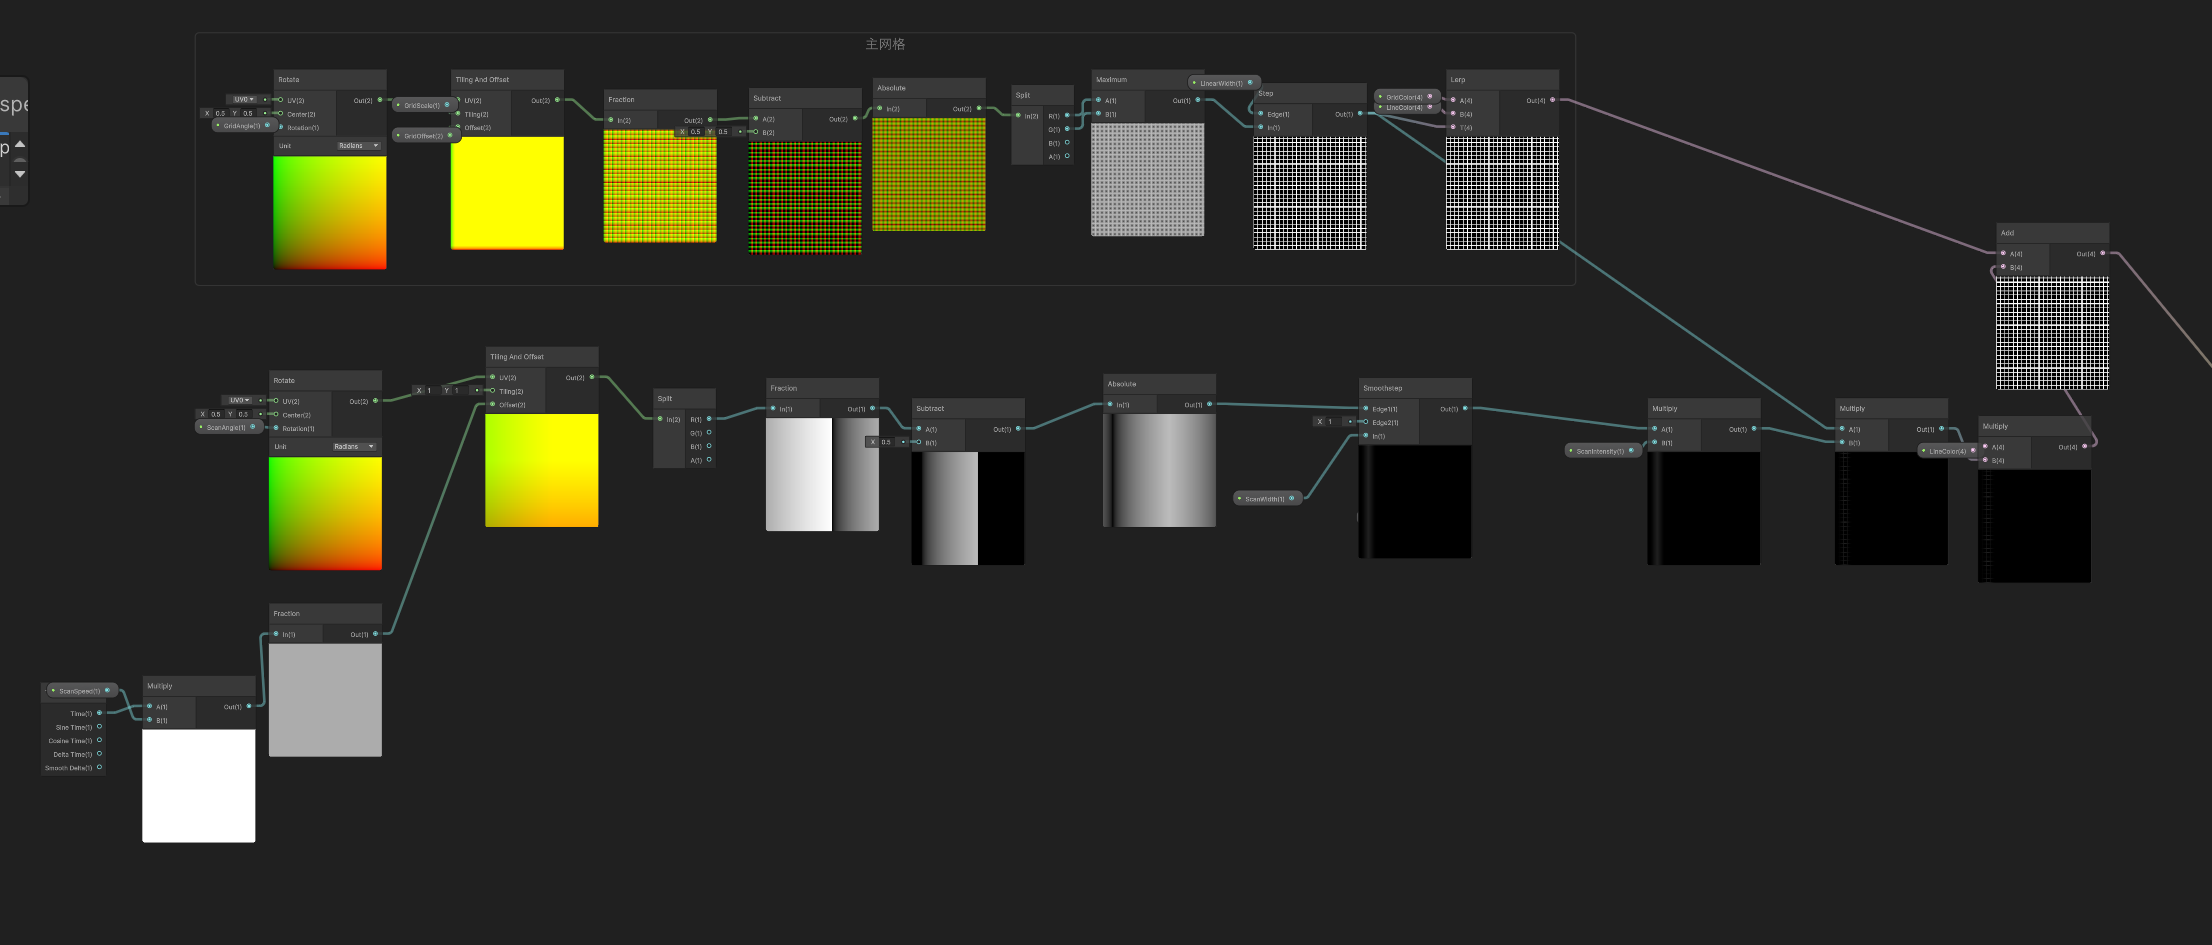Click the Out port of the Lerp node
Viewport: 2212px width, 945px height.
1552,100
